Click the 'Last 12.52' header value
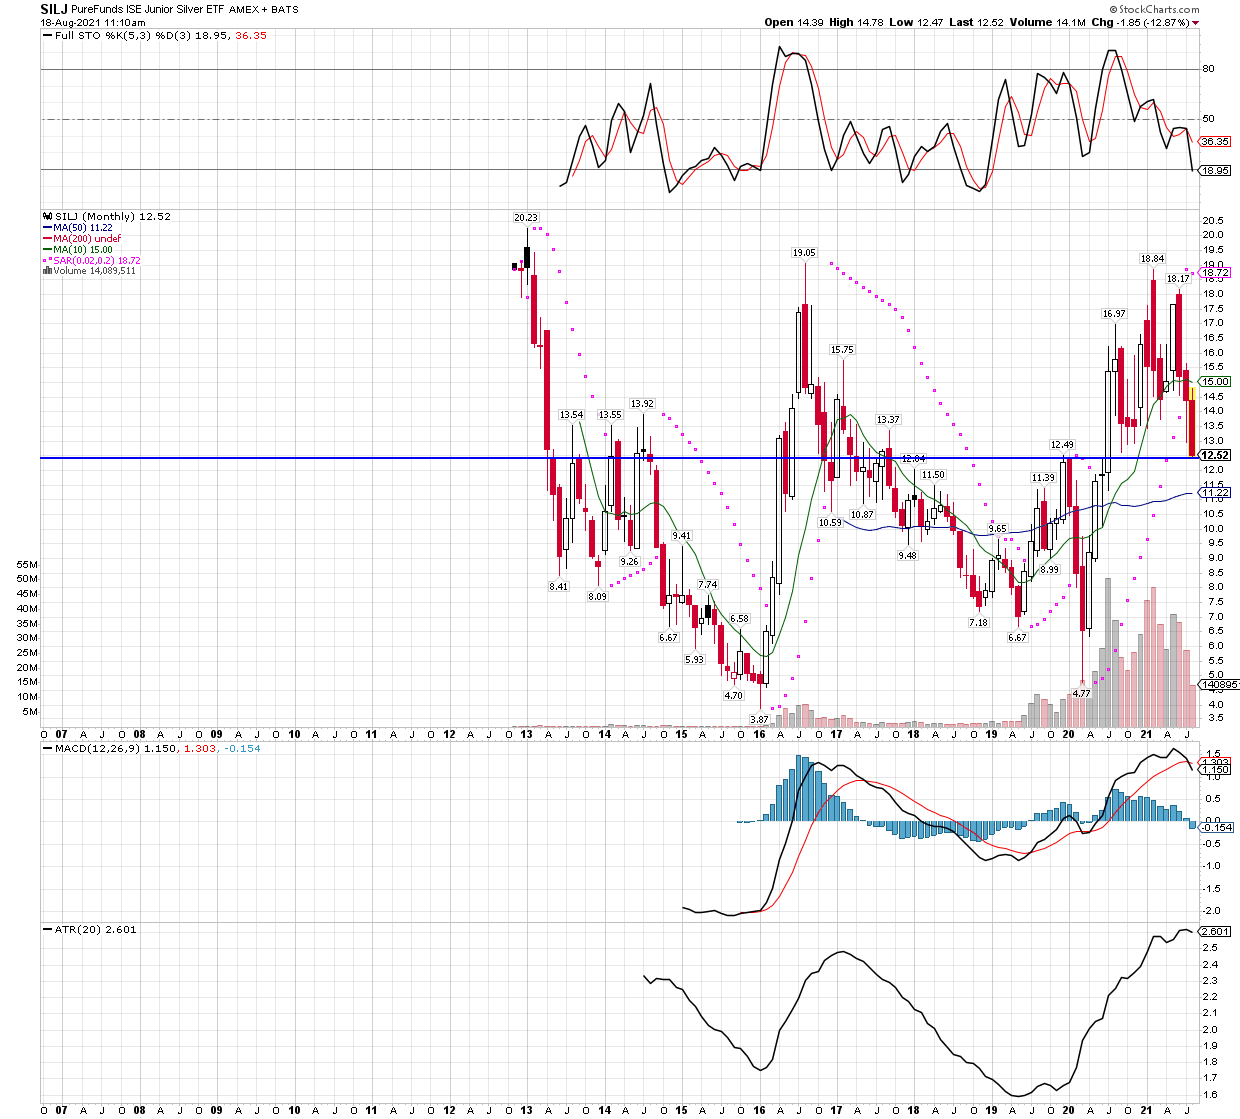The width and height of the screenshot is (1240, 1119). (x=975, y=22)
